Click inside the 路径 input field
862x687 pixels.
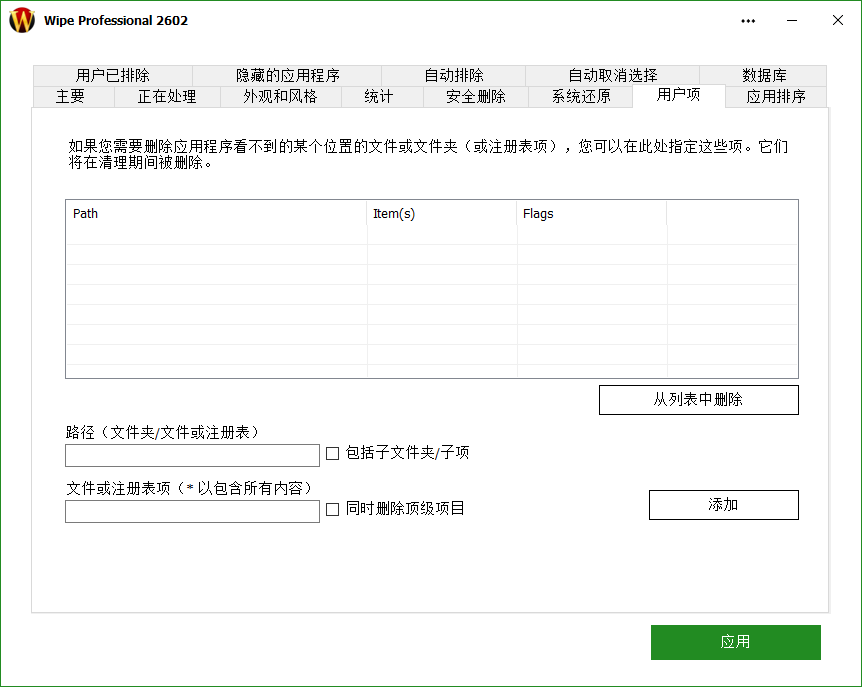pos(191,454)
